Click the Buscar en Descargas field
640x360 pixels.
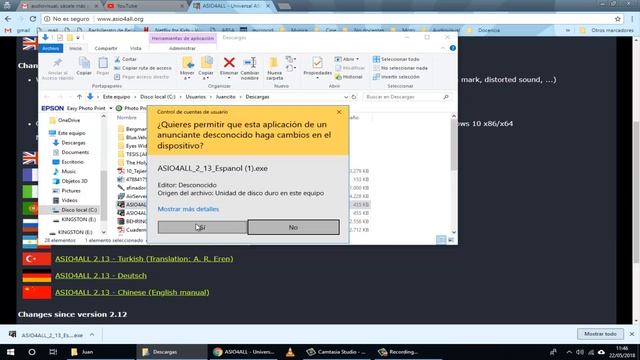coord(407,97)
